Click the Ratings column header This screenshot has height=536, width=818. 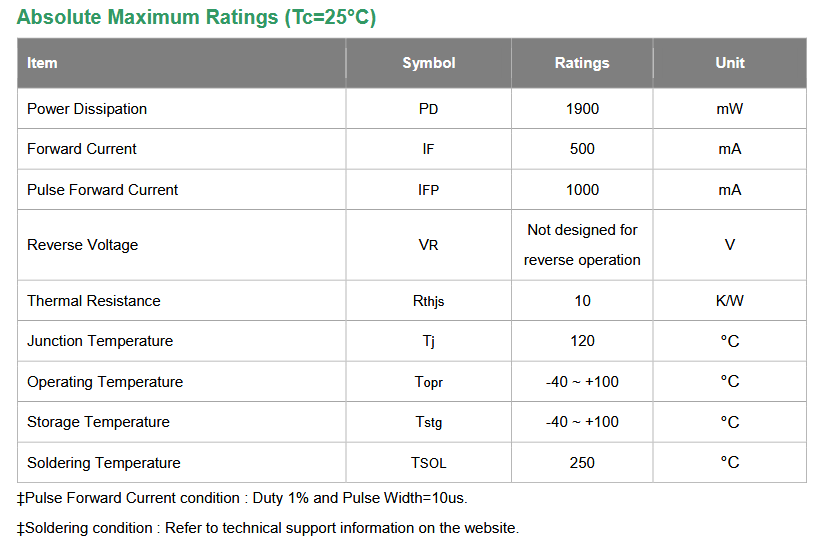coord(582,63)
